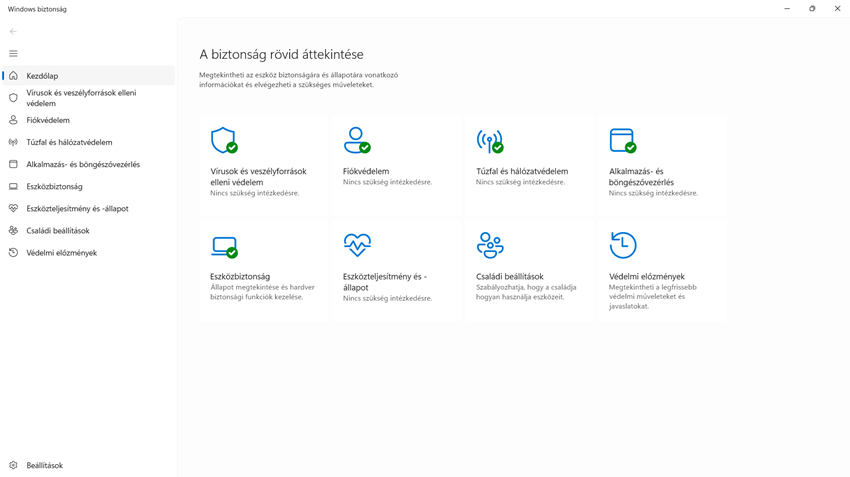Screen dimensions: 850x477
Task: Open Védelmi előzmények from the sidebar
Action: (89, 253)
